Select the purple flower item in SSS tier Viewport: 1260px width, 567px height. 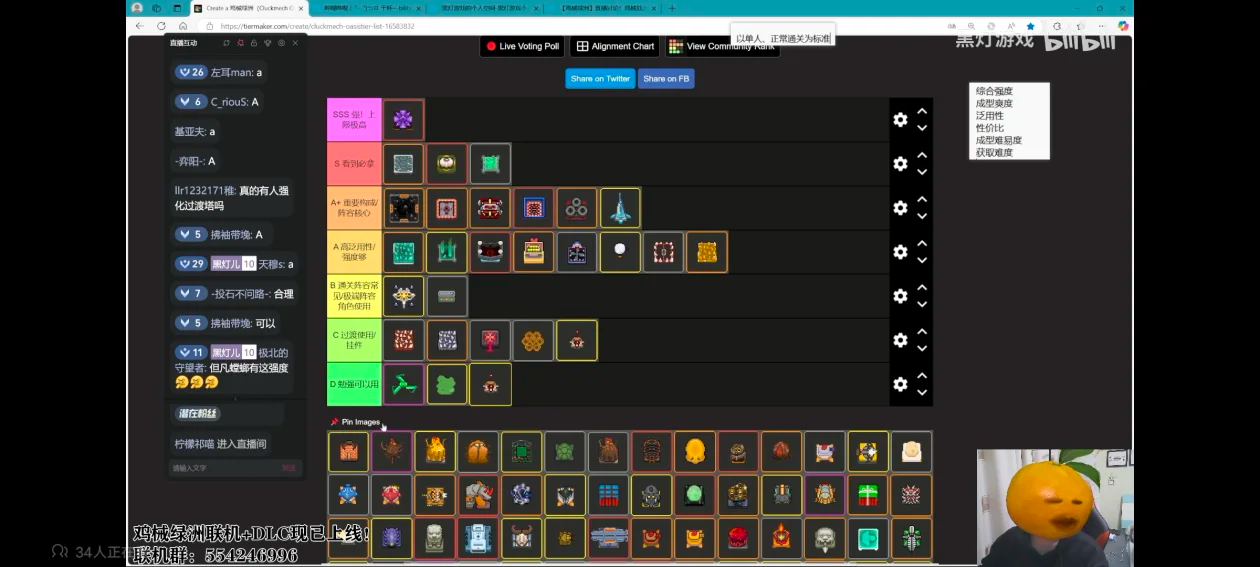coord(403,120)
